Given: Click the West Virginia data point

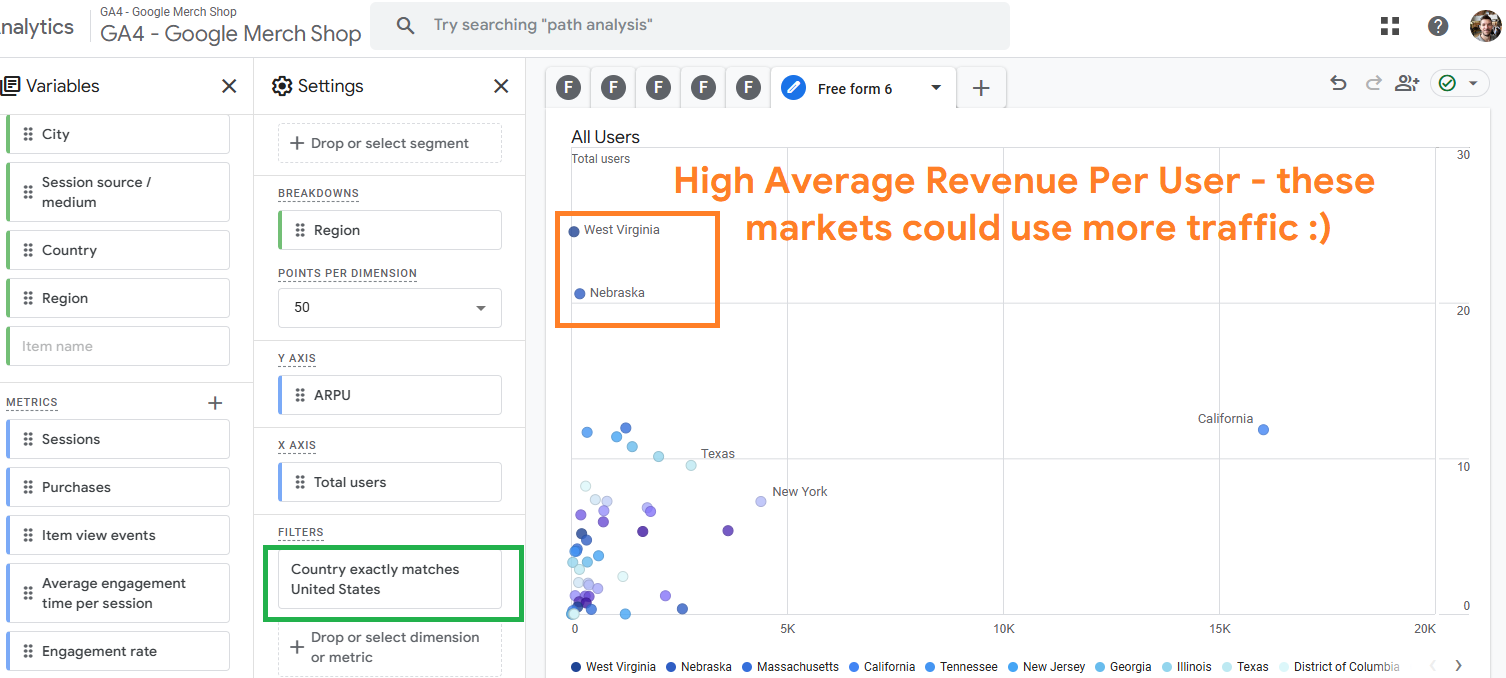Looking at the screenshot, I should pos(574,231).
